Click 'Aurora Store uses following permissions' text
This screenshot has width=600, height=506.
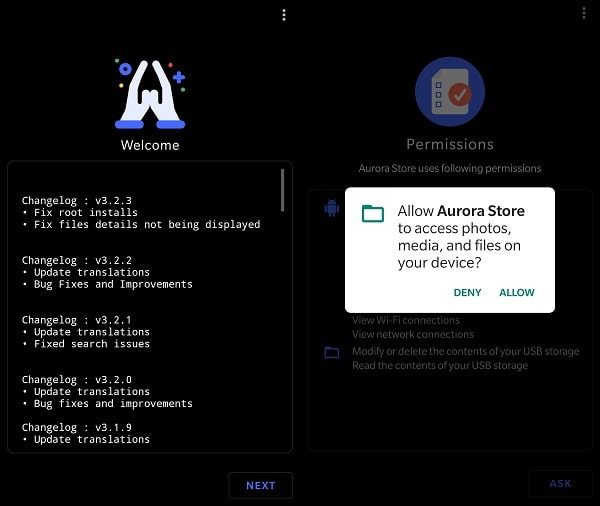(x=450, y=168)
